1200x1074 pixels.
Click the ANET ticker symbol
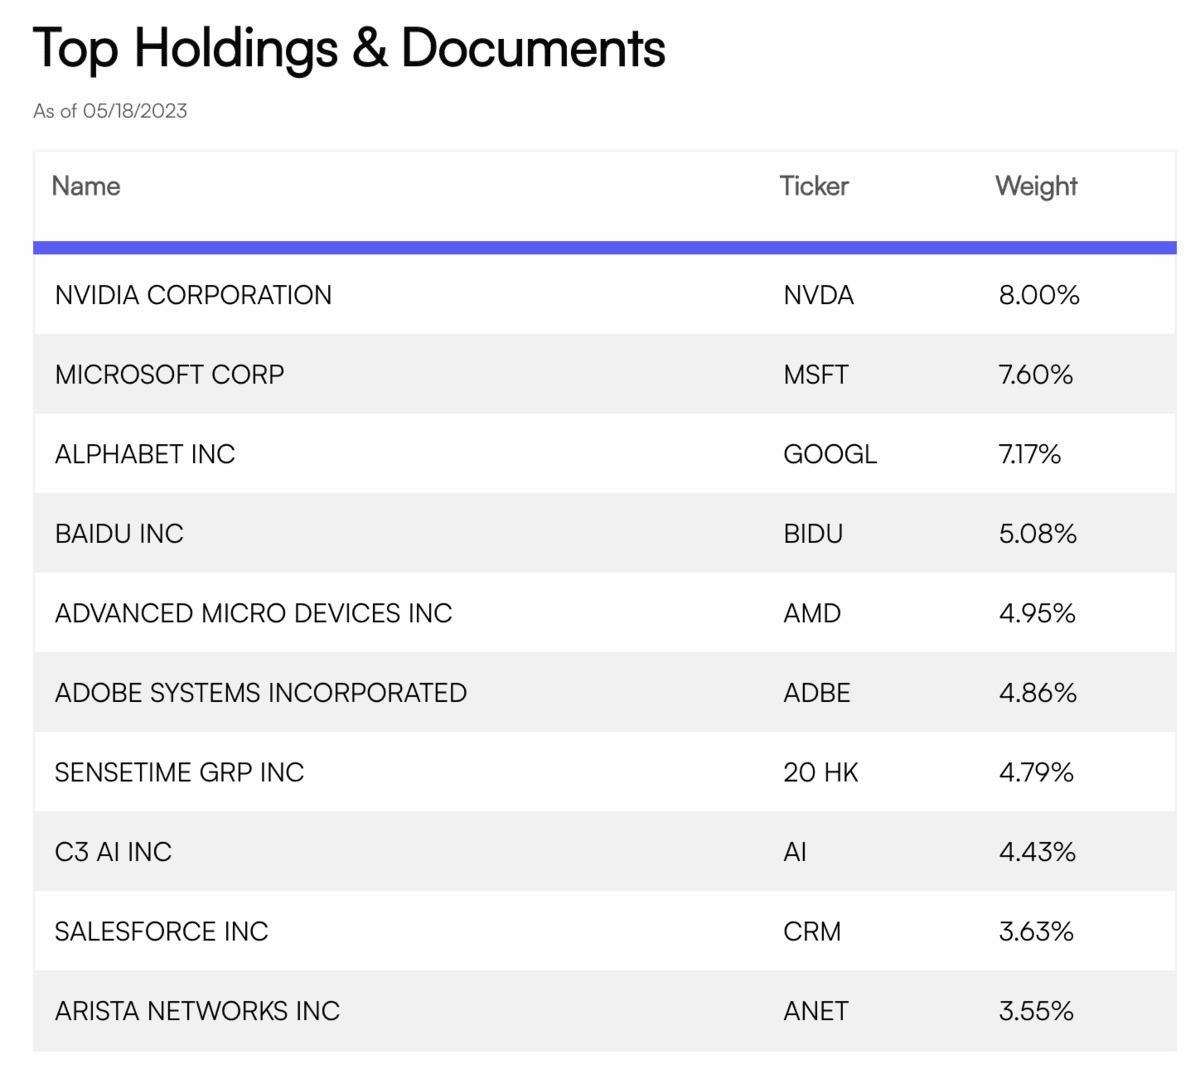pos(816,1011)
